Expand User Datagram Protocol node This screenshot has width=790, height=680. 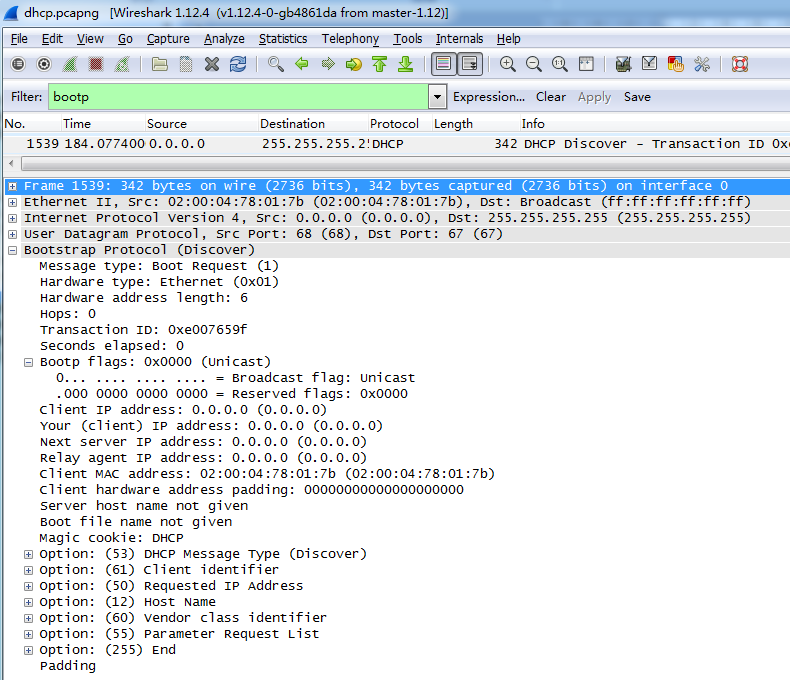pyautogui.click(x=13, y=234)
